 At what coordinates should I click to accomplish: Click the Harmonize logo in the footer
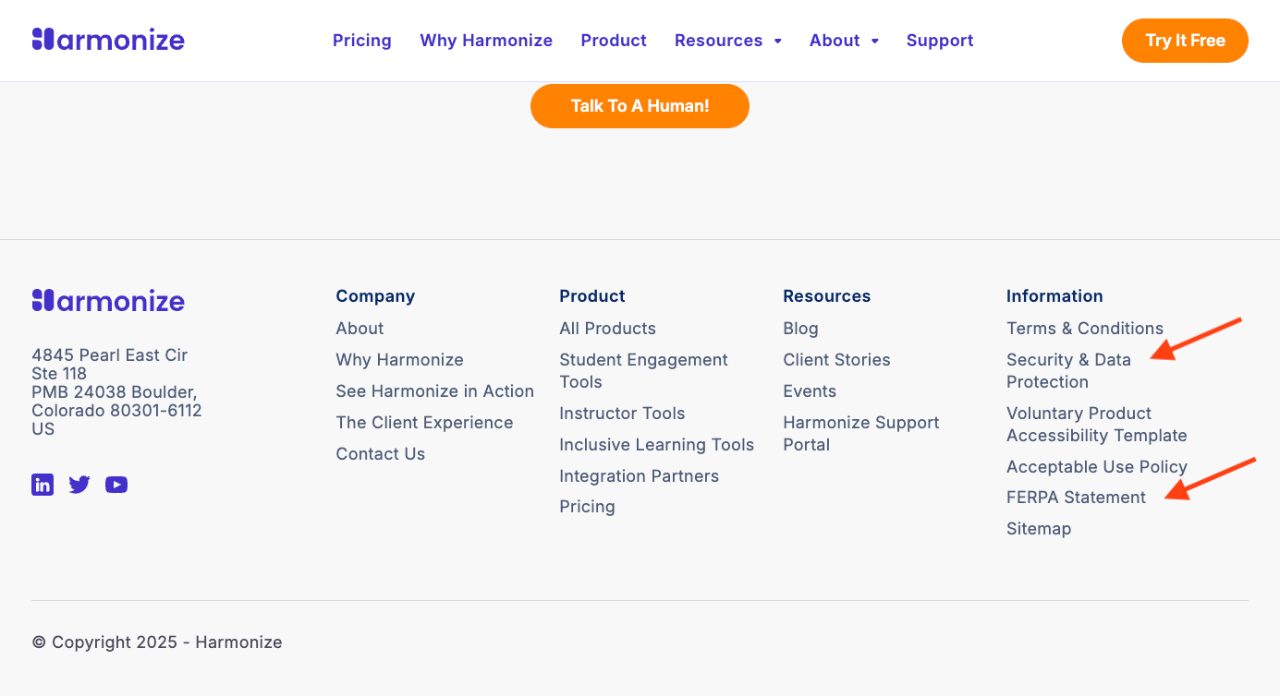pyautogui.click(x=108, y=300)
